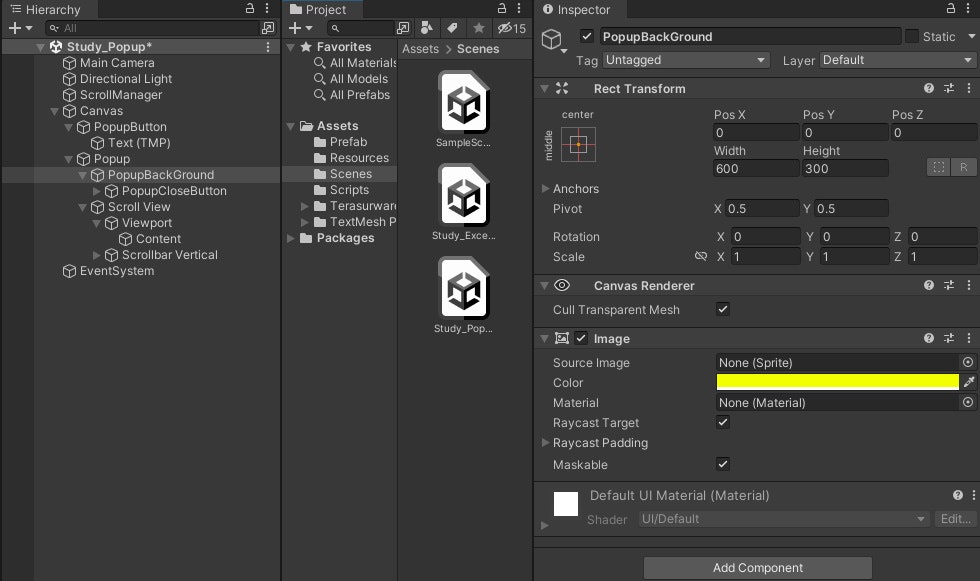The image size is (980, 581).
Task: Open the Layer dropdown Default
Action: [898, 60]
